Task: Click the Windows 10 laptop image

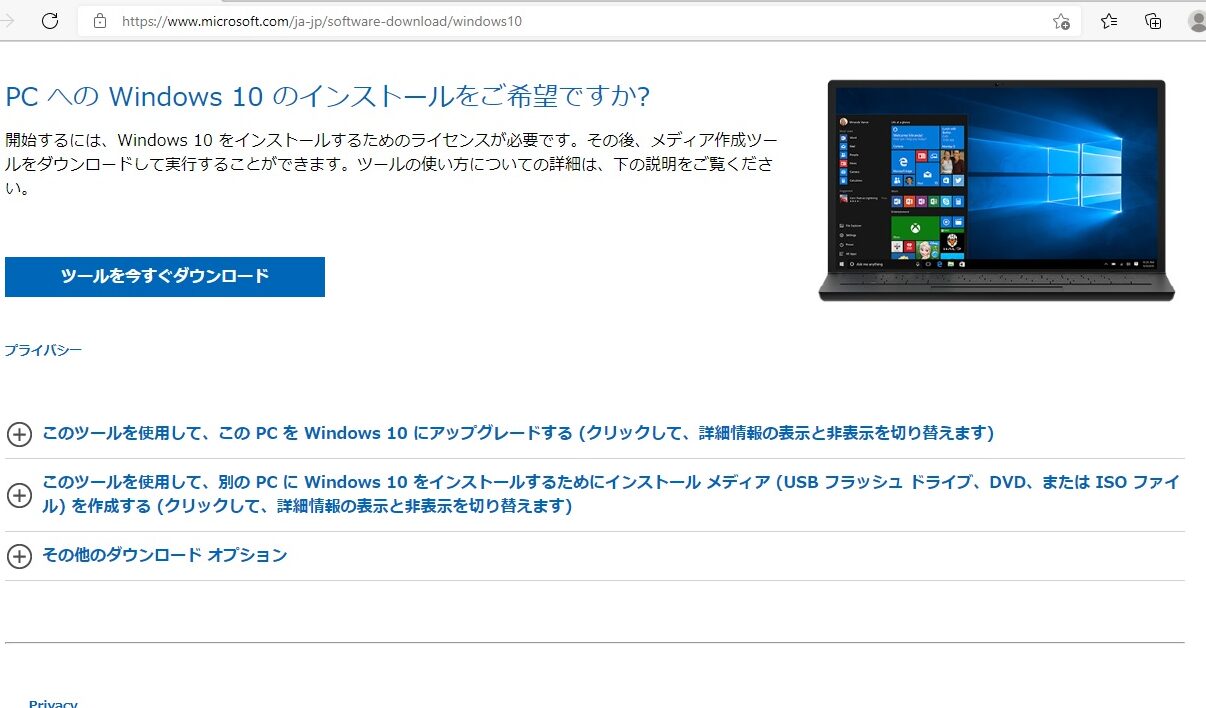Action: tap(996, 190)
